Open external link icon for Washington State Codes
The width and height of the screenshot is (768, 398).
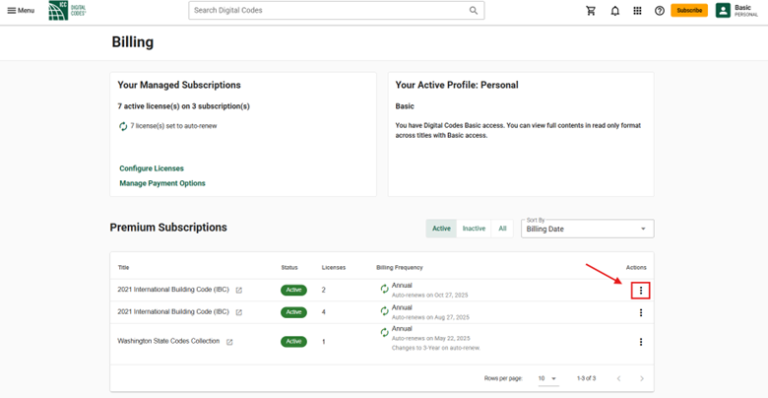tap(229, 342)
